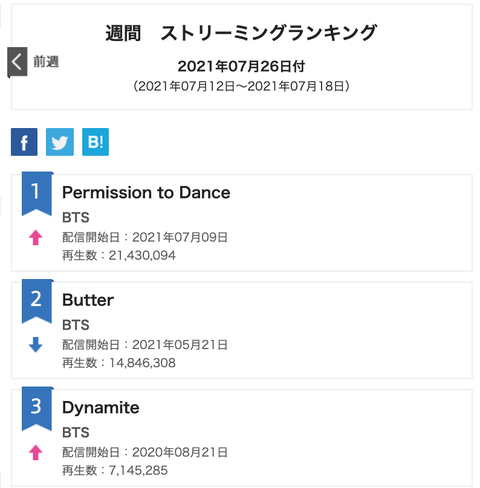This screenshot has width=480, height=488.
Task: Select BTS artist under Butter
Action: (x=76, y=325)
